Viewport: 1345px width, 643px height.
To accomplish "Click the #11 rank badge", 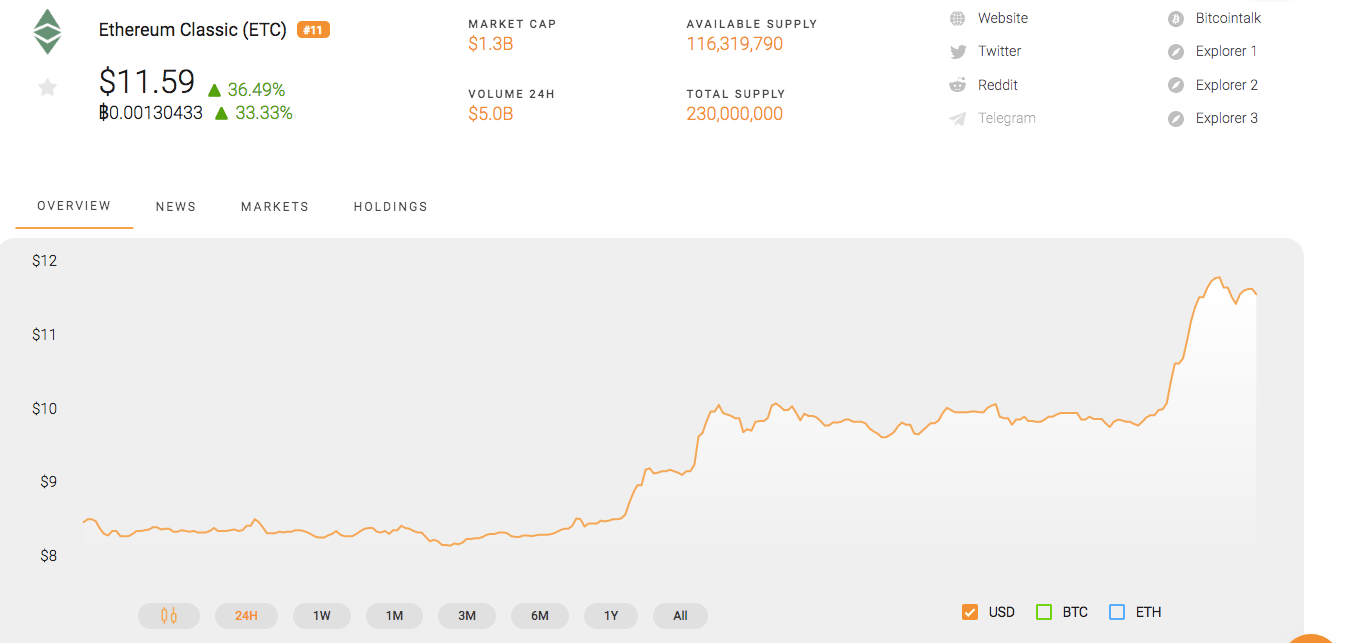I will [x=313, y=30].
